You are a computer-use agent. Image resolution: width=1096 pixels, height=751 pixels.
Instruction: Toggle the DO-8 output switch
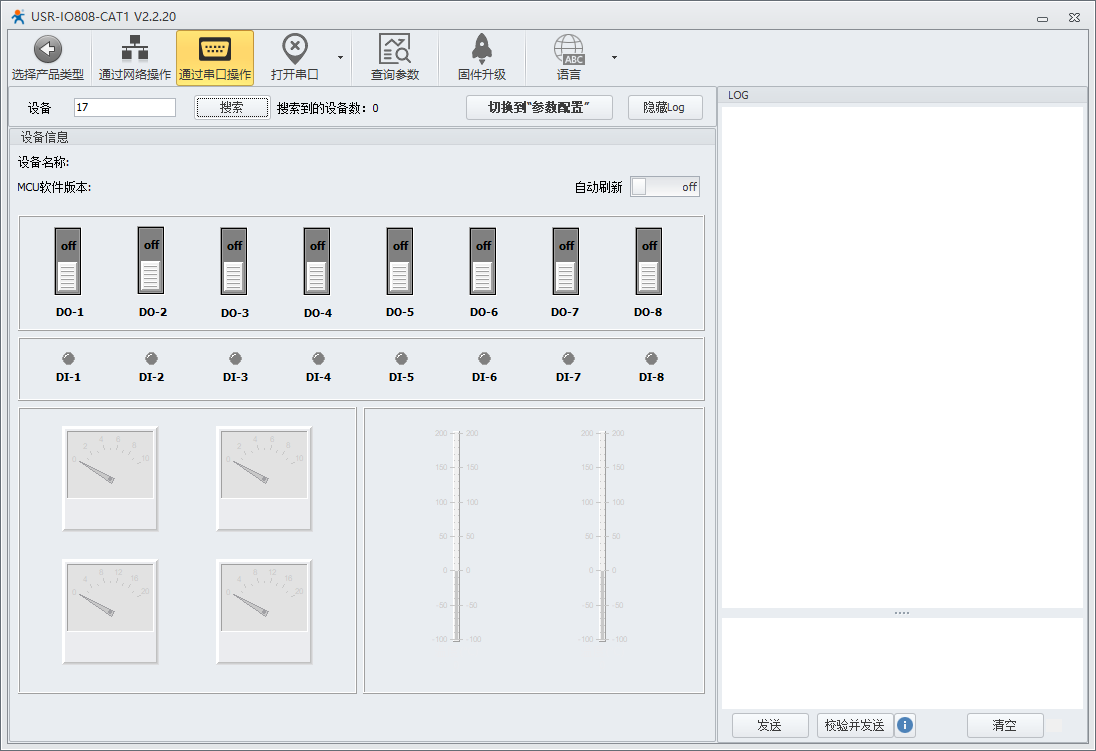click(x=649, y=262)
